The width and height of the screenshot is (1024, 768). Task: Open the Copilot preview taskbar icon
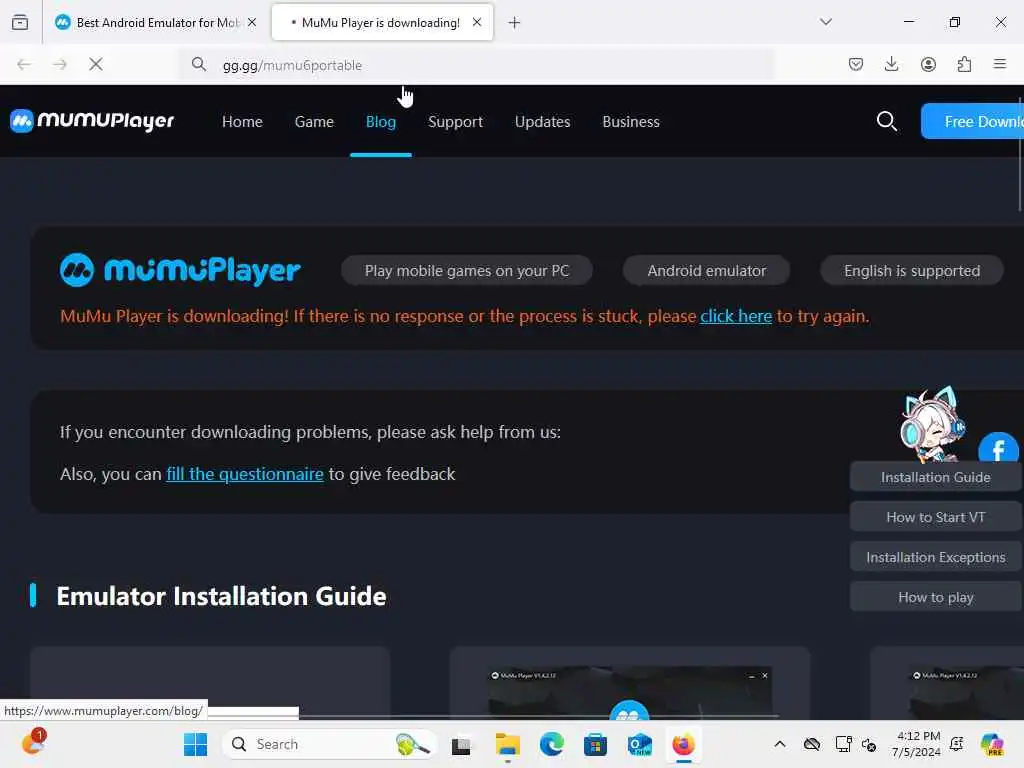click(992, 744)
